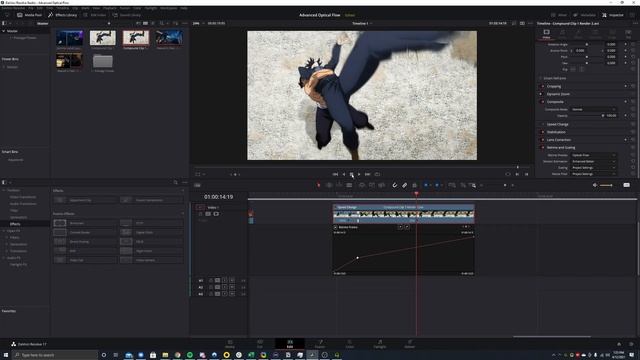Click the DIM audio button
The width and height of the screenshot is (640, 360).
pos(627,185)
